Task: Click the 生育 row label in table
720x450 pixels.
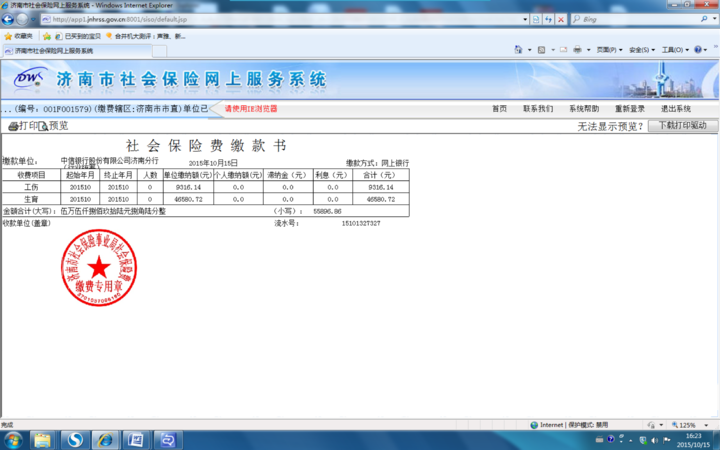Action: (31, 199)
